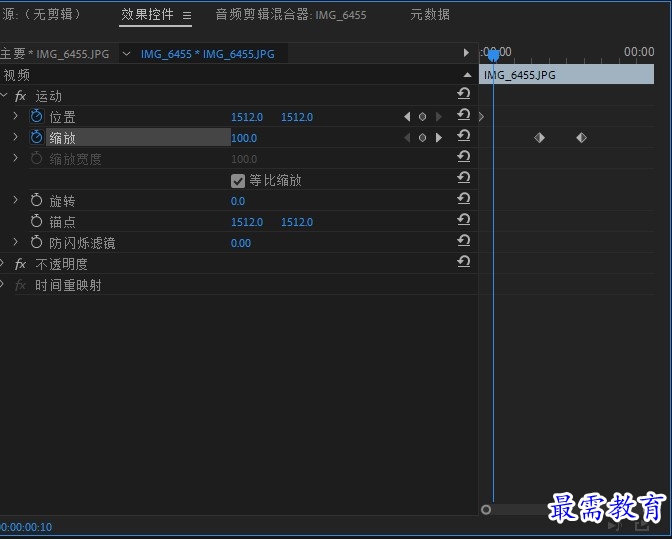This screenshot has width=672, height=539.
Task: Click the blue playhead marker on the ruler
Action: point(493,55)
